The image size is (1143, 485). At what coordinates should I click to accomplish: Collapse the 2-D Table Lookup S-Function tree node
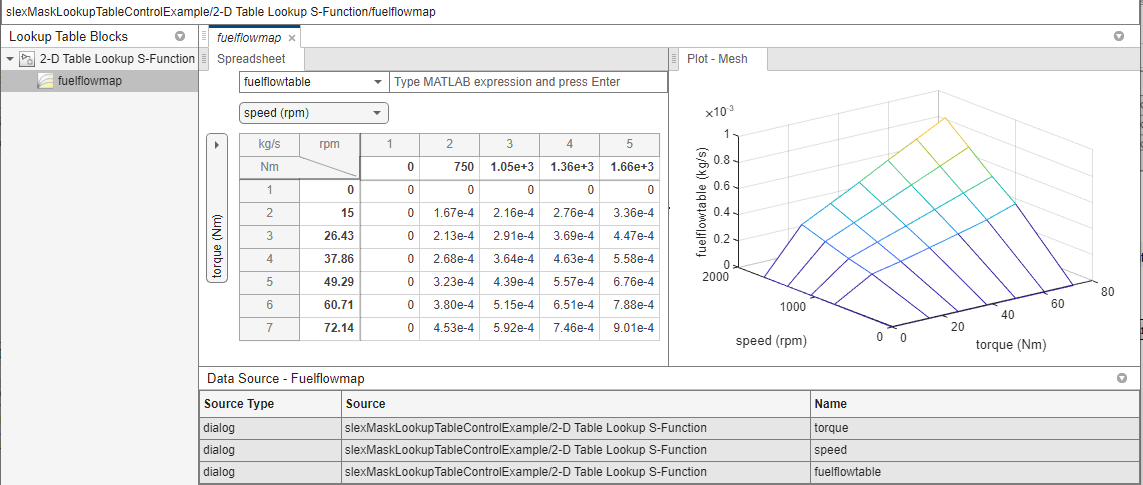9,59
